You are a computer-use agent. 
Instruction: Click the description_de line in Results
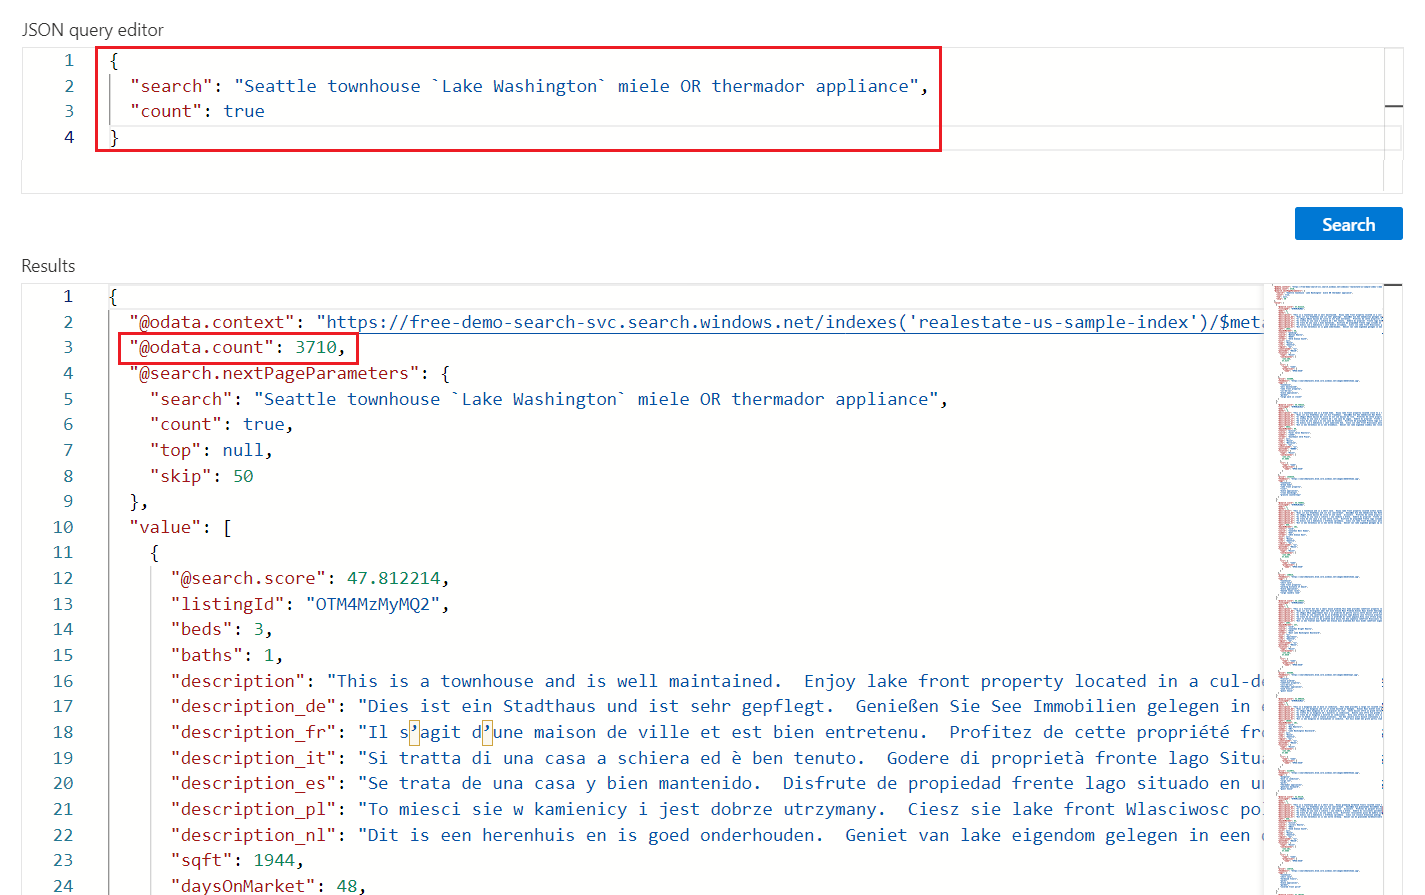tap(717, 706)
